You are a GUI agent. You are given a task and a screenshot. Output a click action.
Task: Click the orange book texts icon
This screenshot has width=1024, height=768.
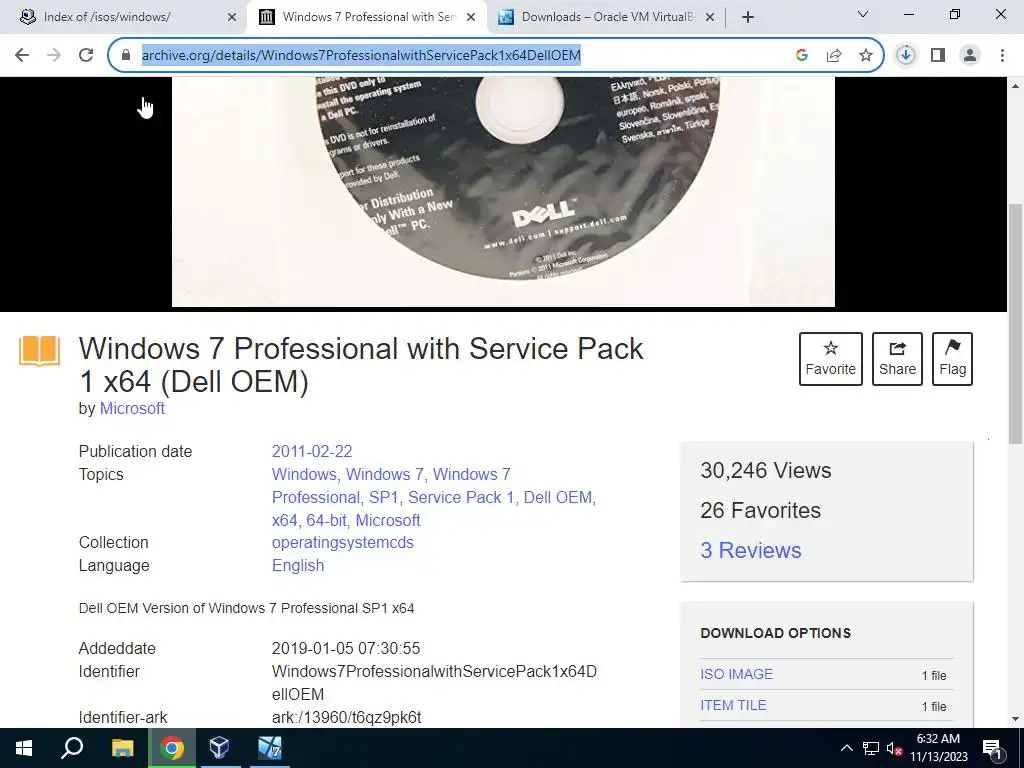[39, 351]
